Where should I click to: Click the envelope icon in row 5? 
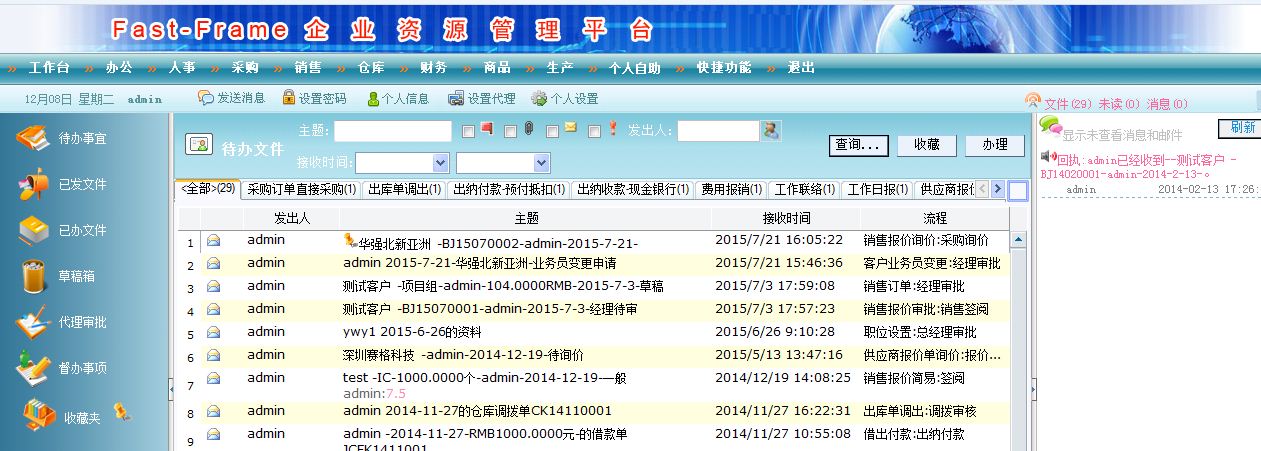[x=214, y=332]
